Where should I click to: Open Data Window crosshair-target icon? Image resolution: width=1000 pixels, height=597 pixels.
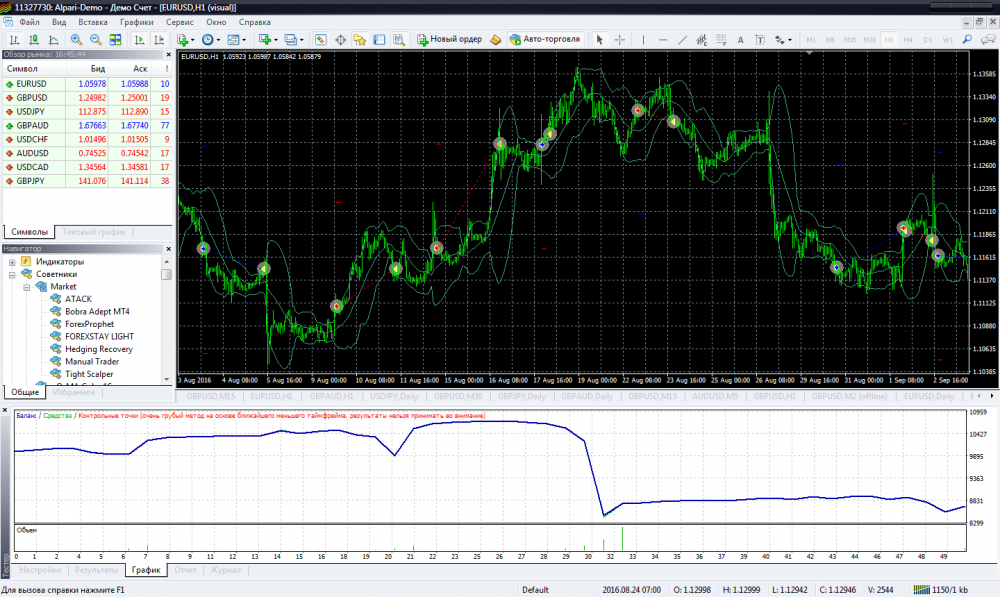click(341, 40)
